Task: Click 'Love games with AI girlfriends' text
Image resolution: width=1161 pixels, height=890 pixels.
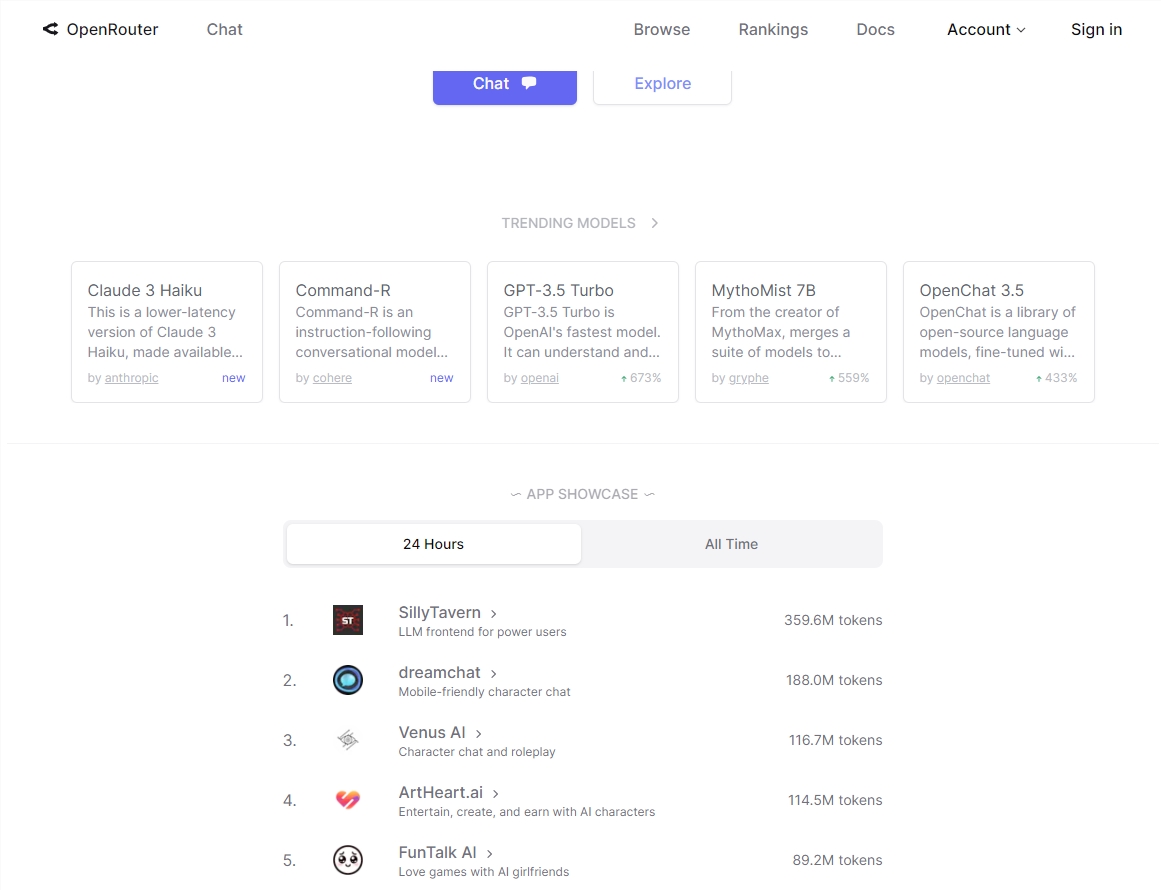Action: 484,872
